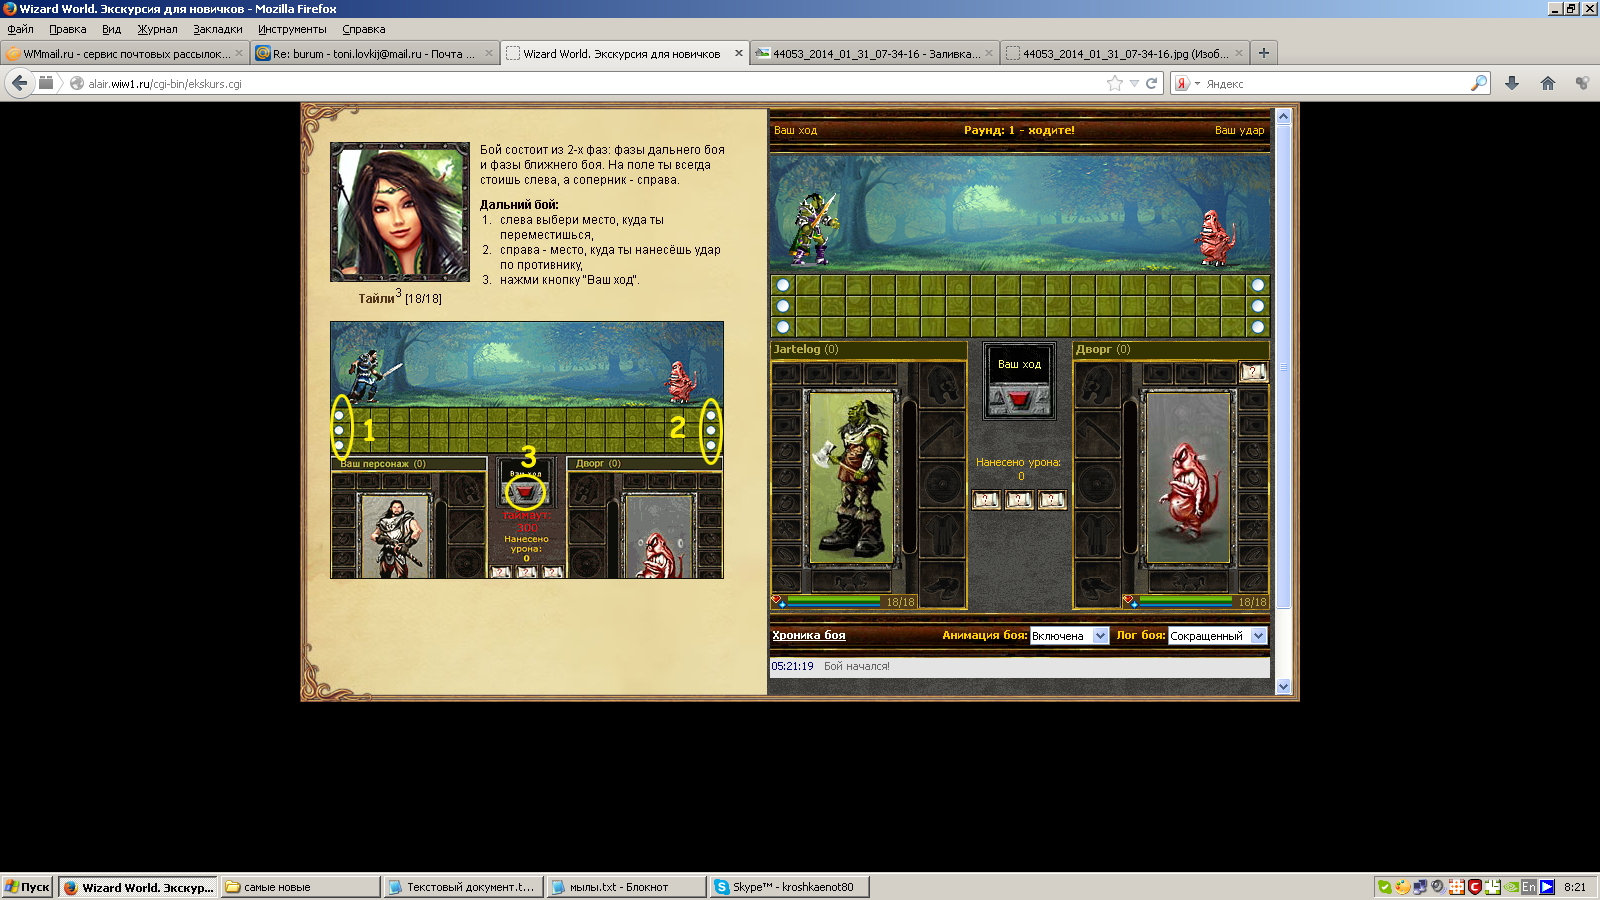1600x900 pixels.
Task: Open 'мылы.txt - Блокнот' taskbar item
Action: 626,887
